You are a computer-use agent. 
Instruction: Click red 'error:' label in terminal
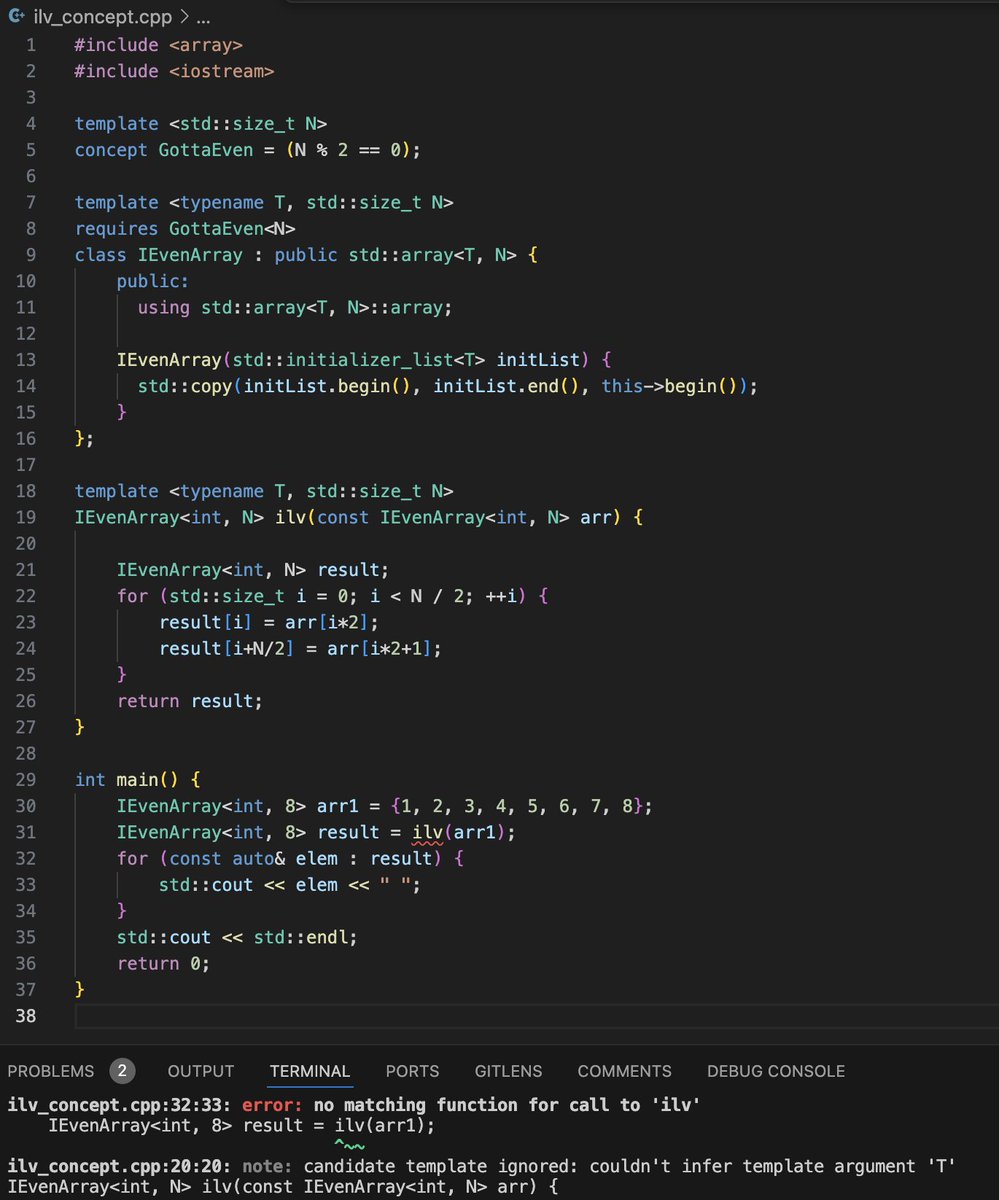(x=273, y=1105)
